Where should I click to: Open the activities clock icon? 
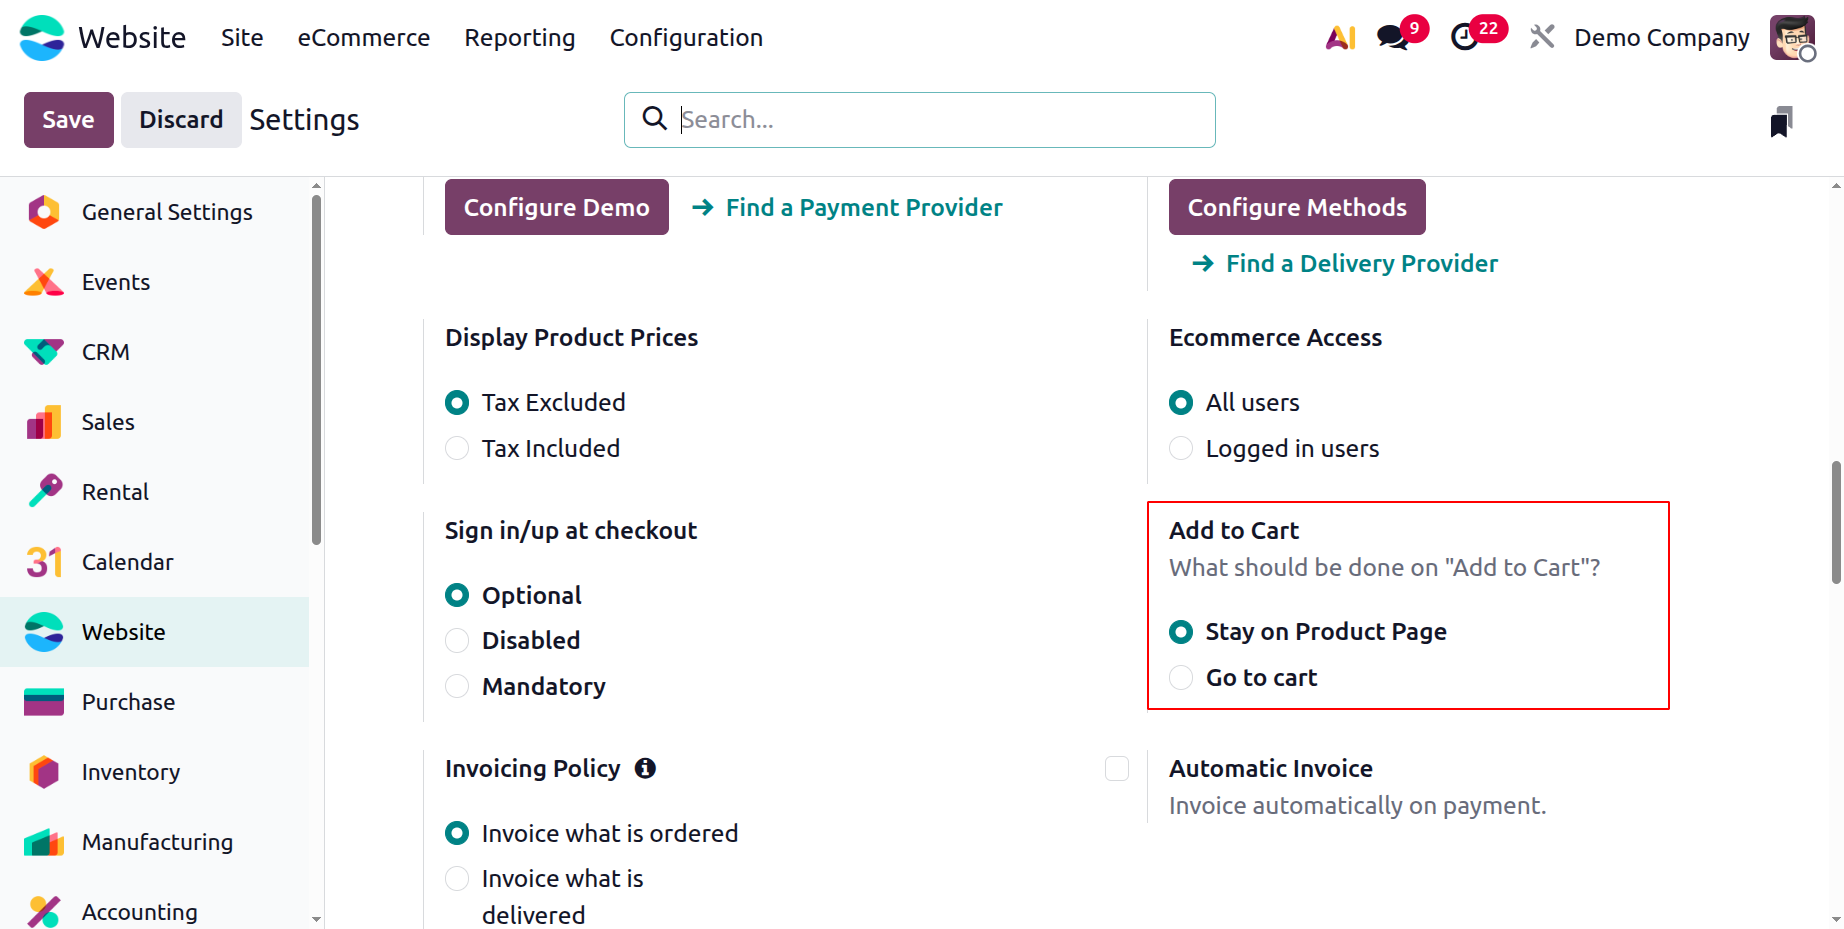(x=1465, y=38)
